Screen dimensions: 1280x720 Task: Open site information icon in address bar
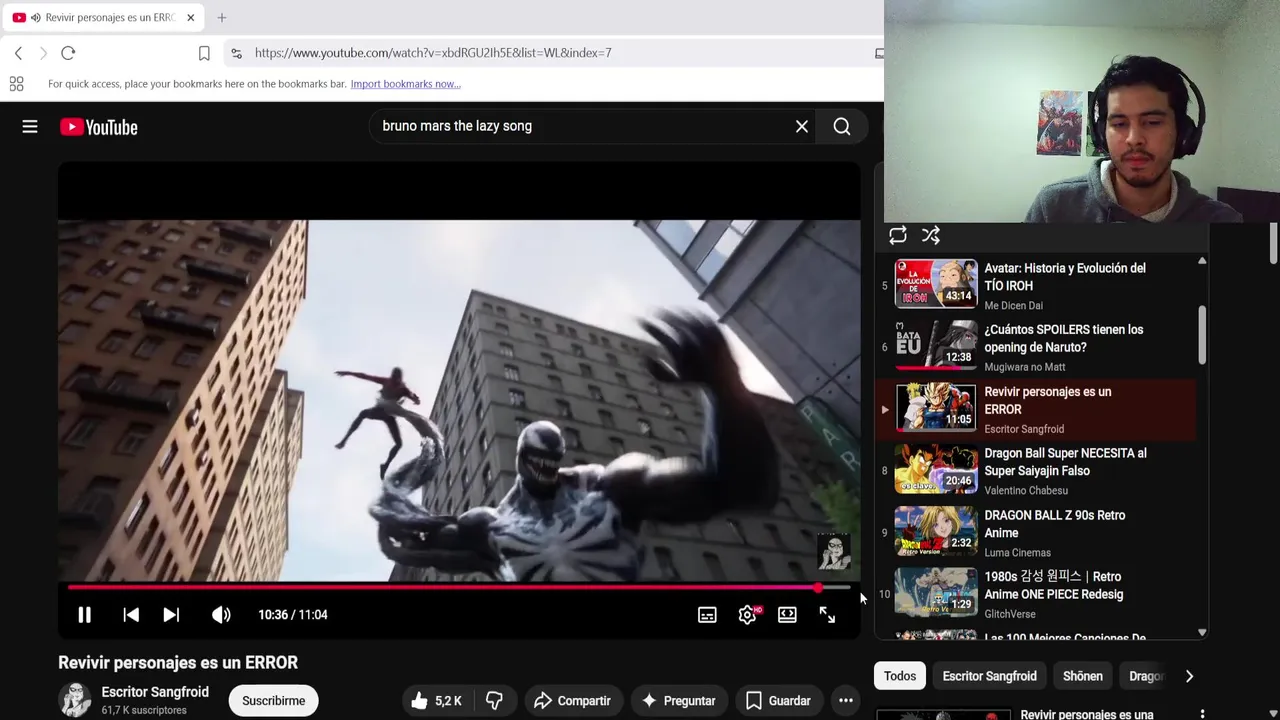(235, 53)
